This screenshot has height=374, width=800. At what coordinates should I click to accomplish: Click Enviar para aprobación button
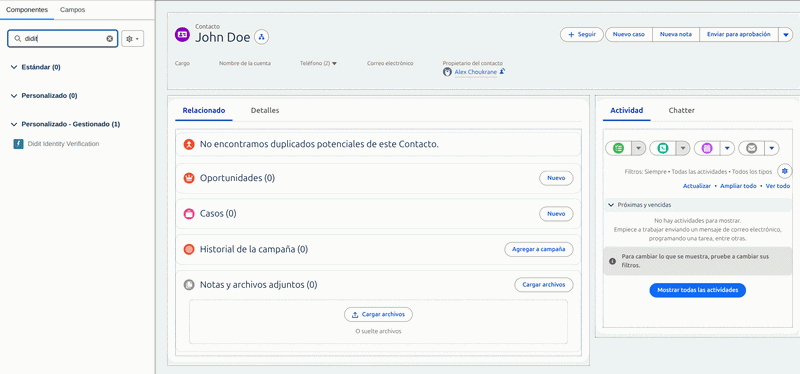(739, 35)
